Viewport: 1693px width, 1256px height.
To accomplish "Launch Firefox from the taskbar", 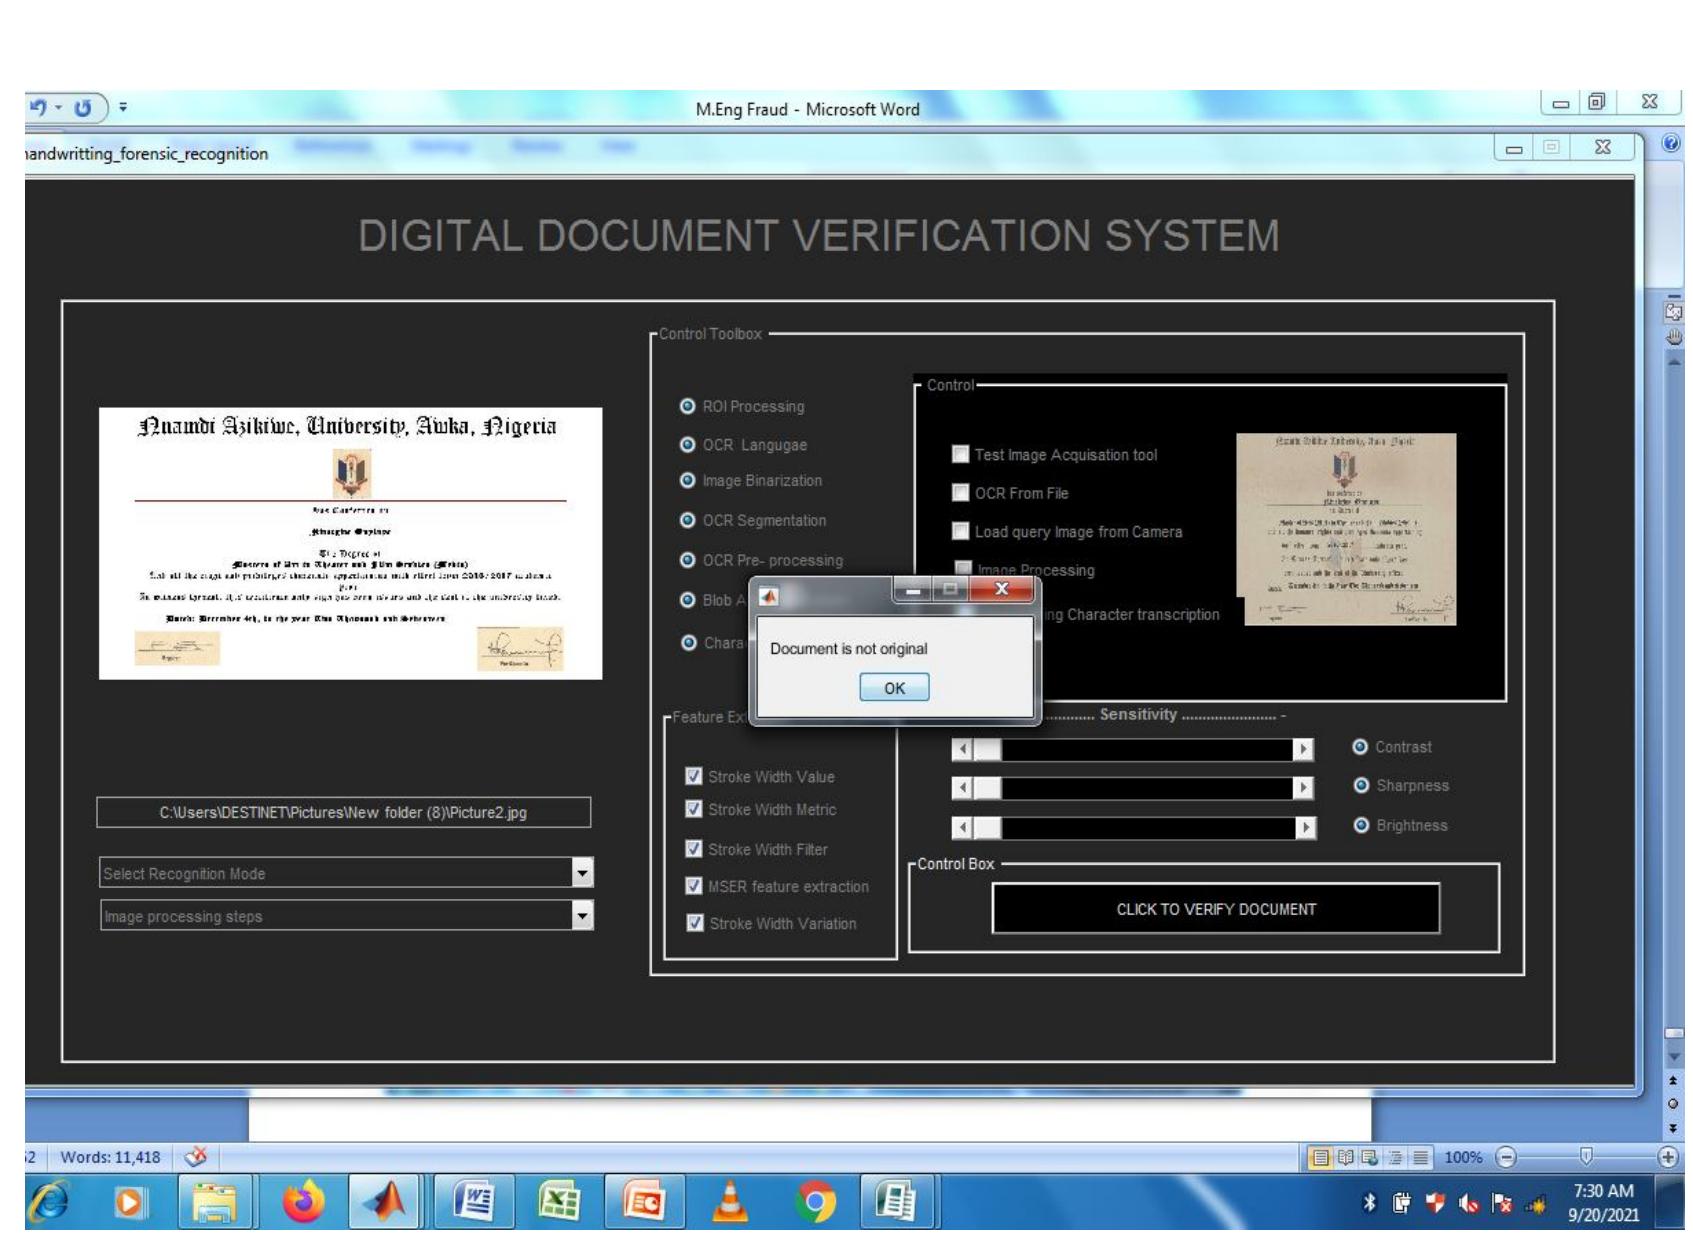I will [304, 1202].
